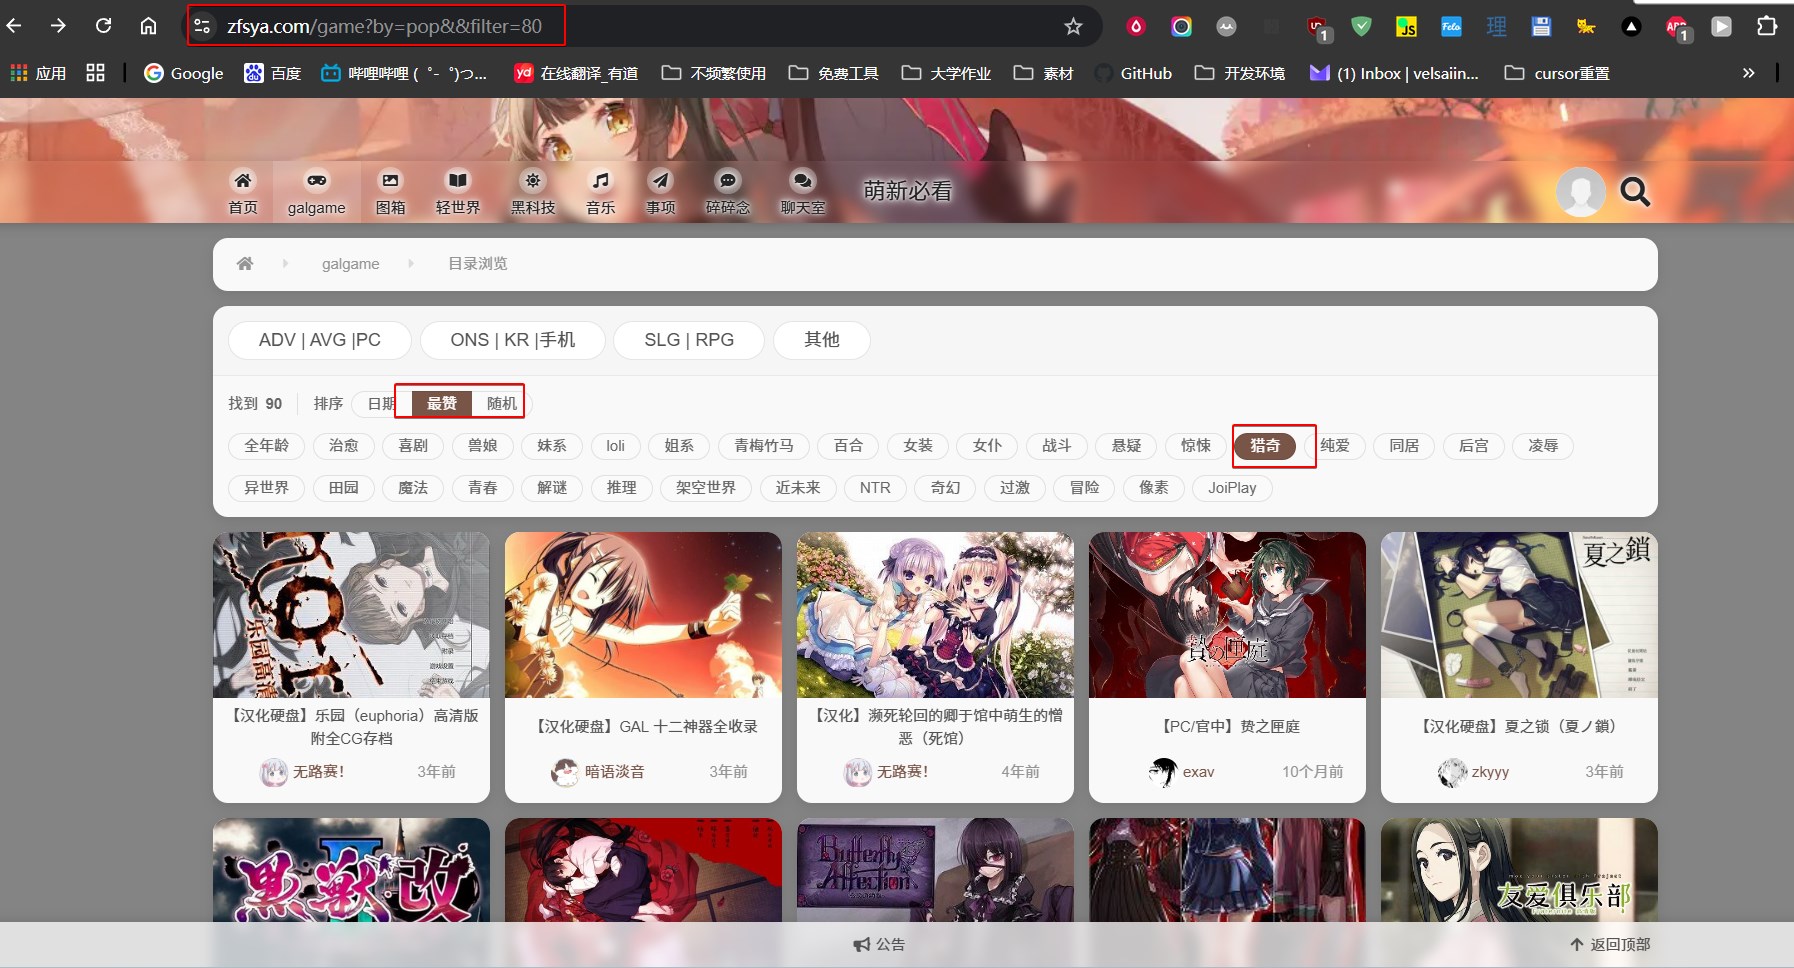
Task: Expand the 素材 bookmark folder
Action: [1043, 73]
